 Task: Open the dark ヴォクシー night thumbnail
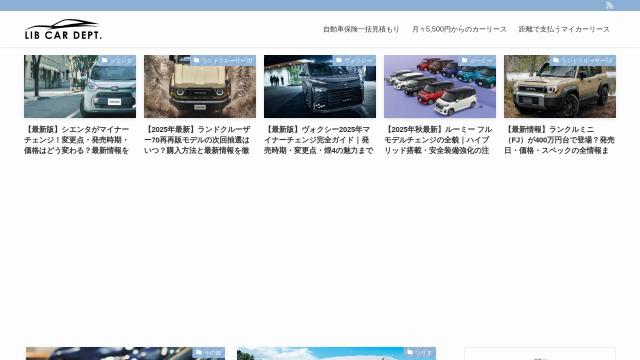[320, 87]
